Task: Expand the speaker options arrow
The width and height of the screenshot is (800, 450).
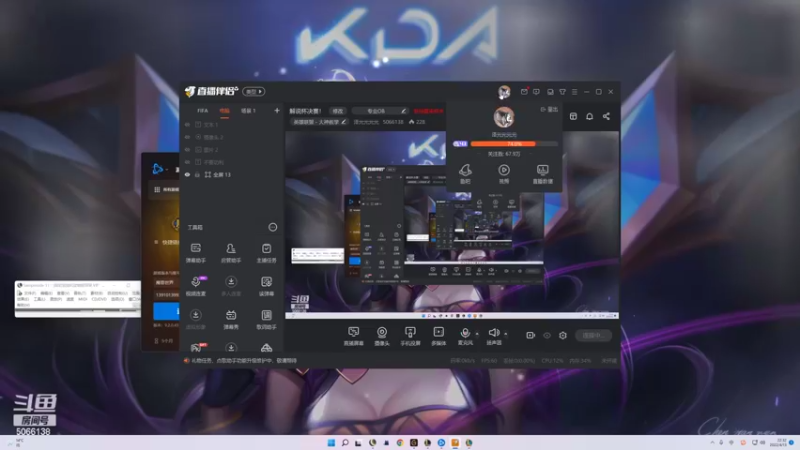Action: (x=506, y=334)
